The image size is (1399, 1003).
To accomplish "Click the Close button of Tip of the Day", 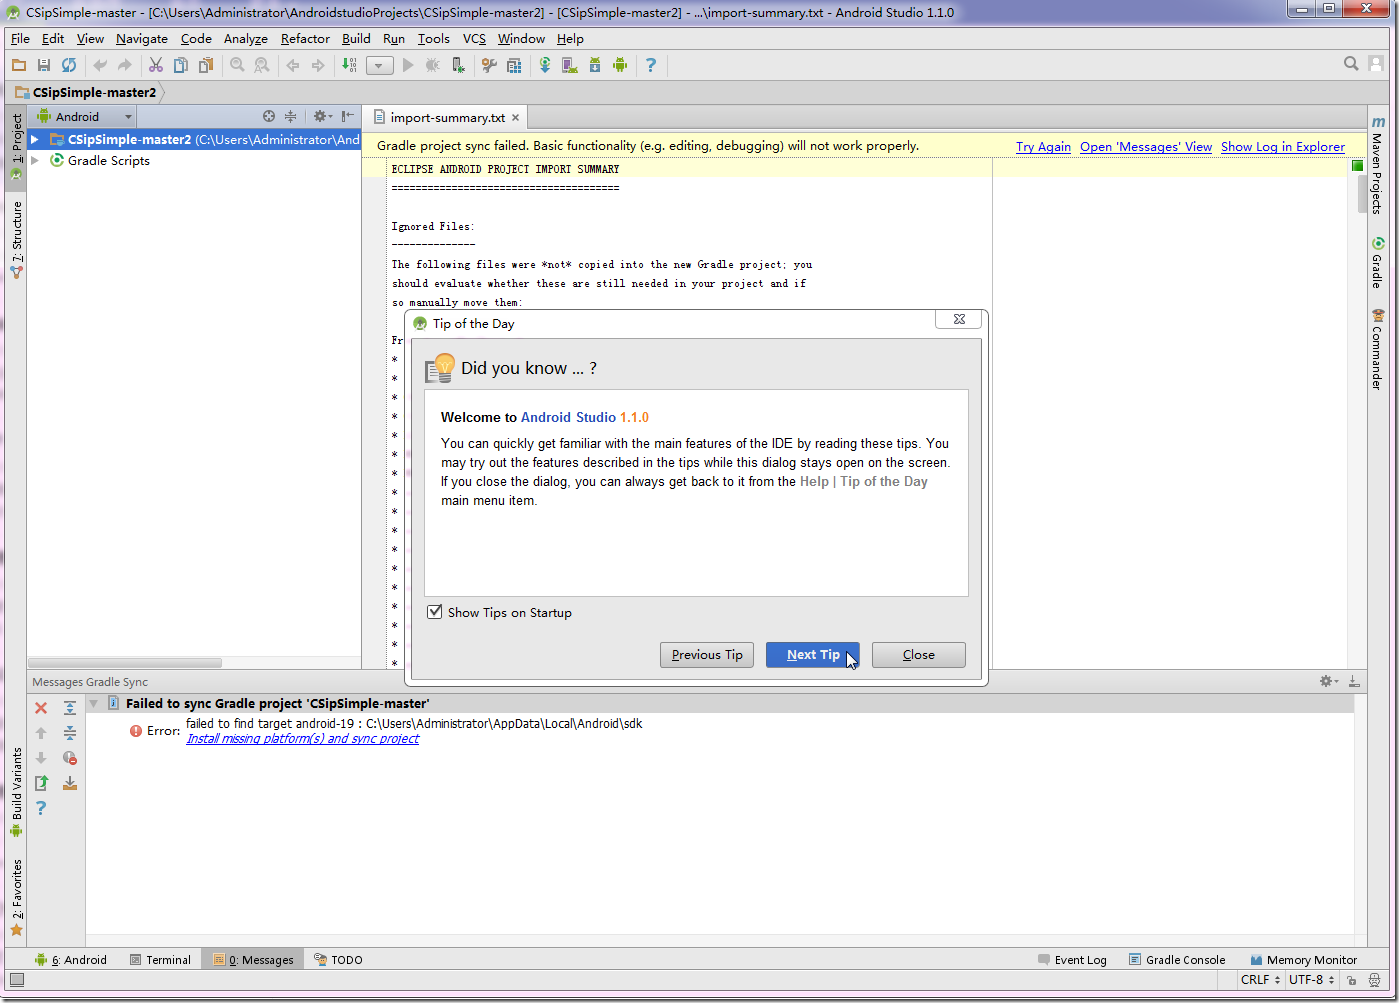I will tap(919, 655).
